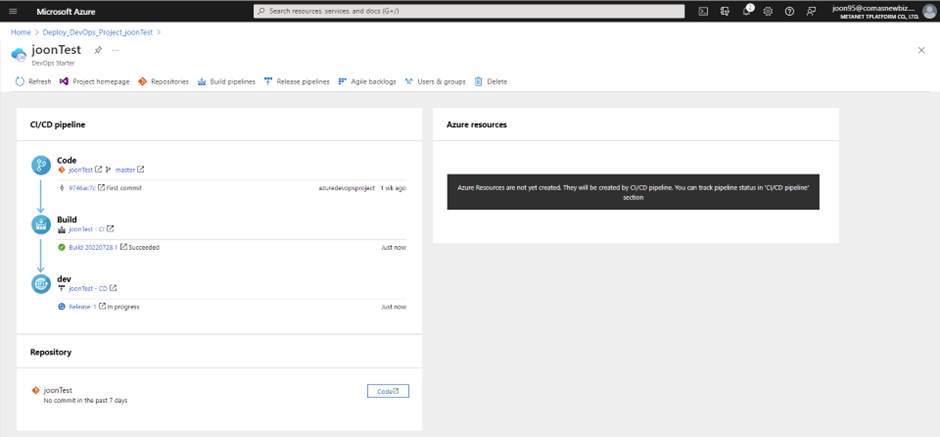940x437 pixels.
Task: Open external link icon next to commit 9746ac7c
Action: [x=101, y=188]
